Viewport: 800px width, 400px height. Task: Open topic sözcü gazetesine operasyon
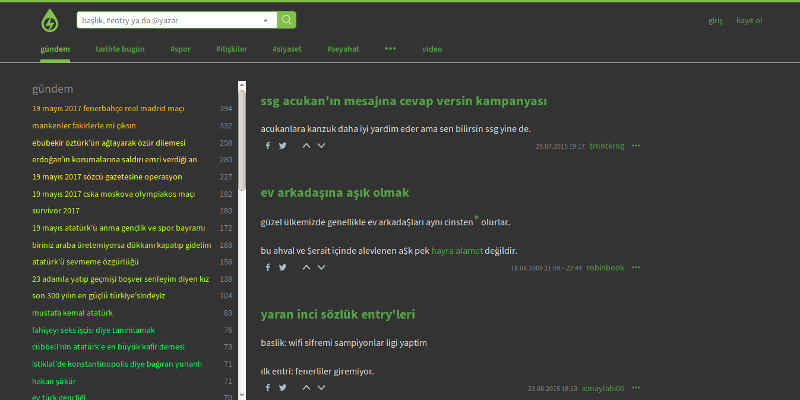pos(107,177)
